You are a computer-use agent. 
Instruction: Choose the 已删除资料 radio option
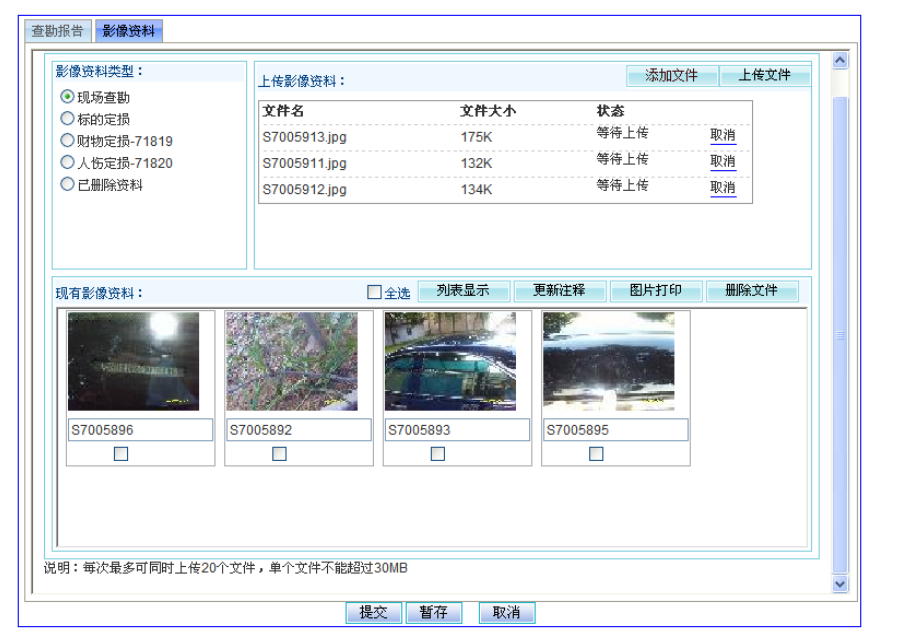coord(67,185)
